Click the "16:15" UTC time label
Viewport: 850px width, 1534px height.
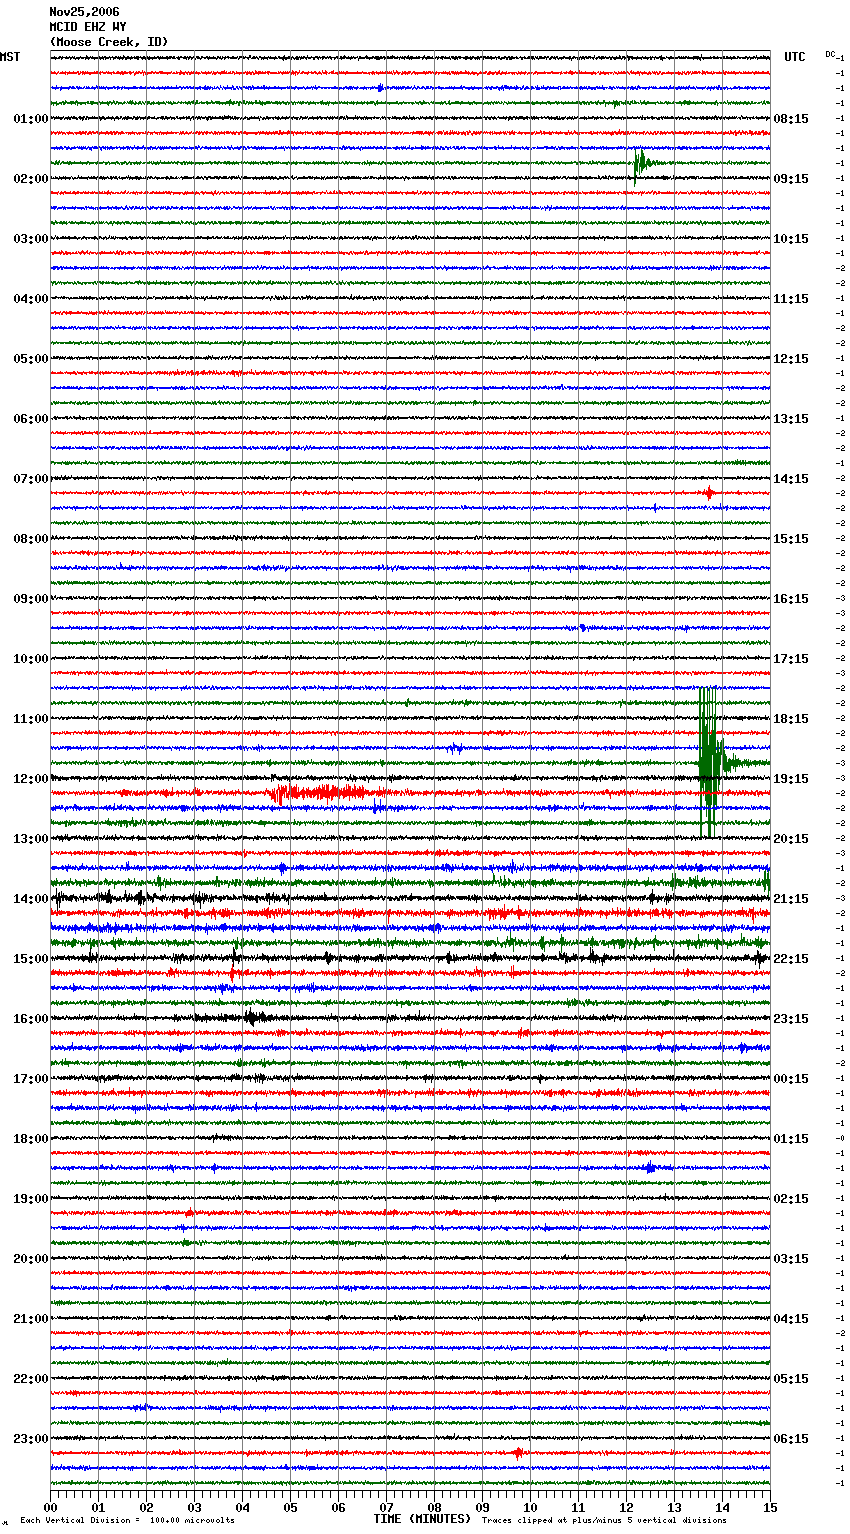pos(791,599)
